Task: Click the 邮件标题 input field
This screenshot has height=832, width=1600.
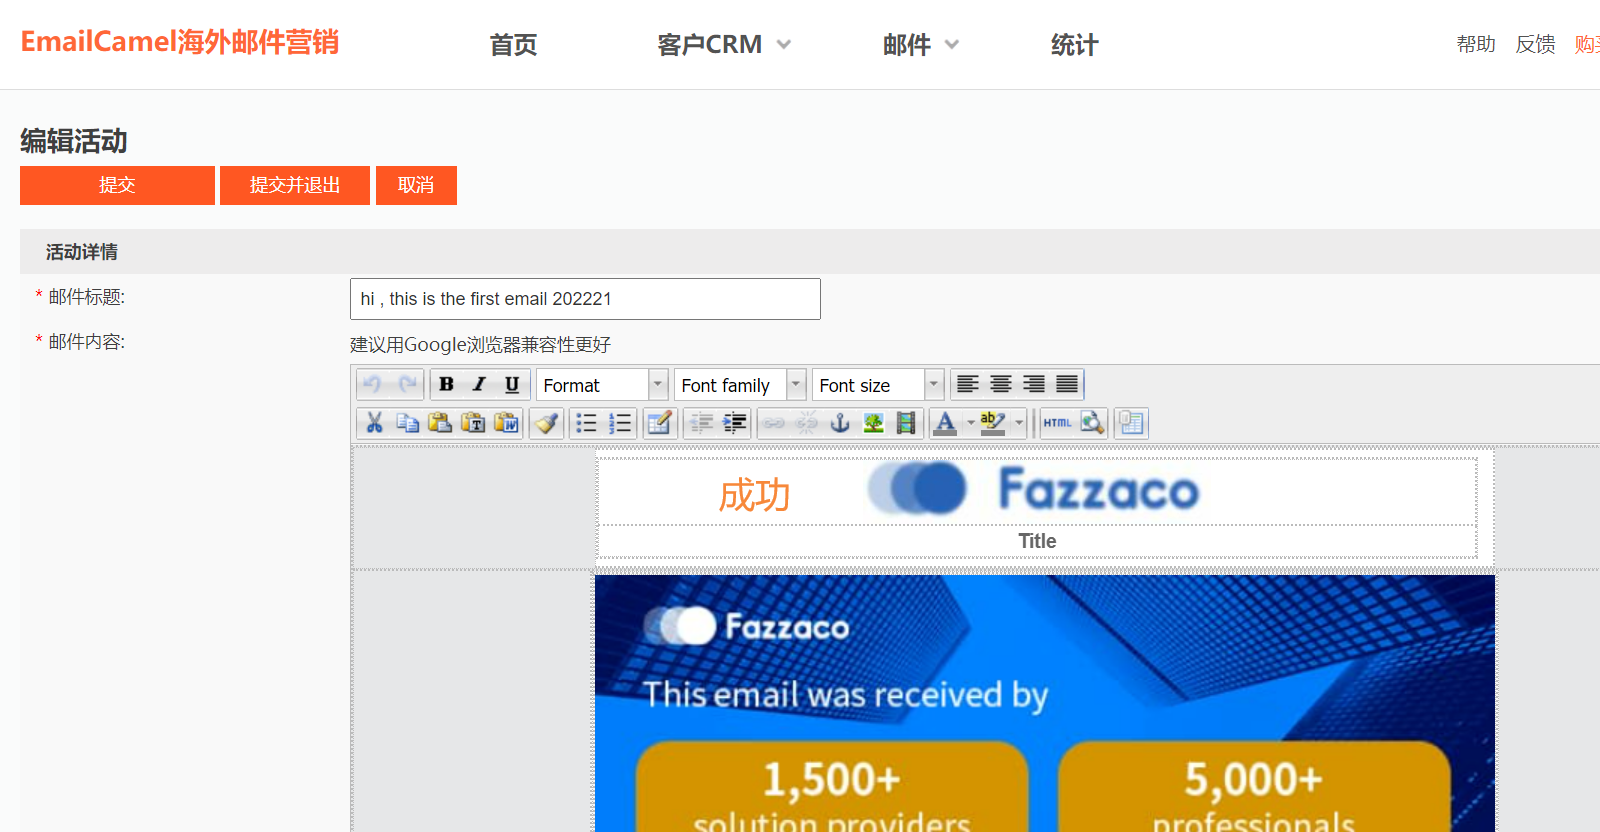Action: coord(585,299)
